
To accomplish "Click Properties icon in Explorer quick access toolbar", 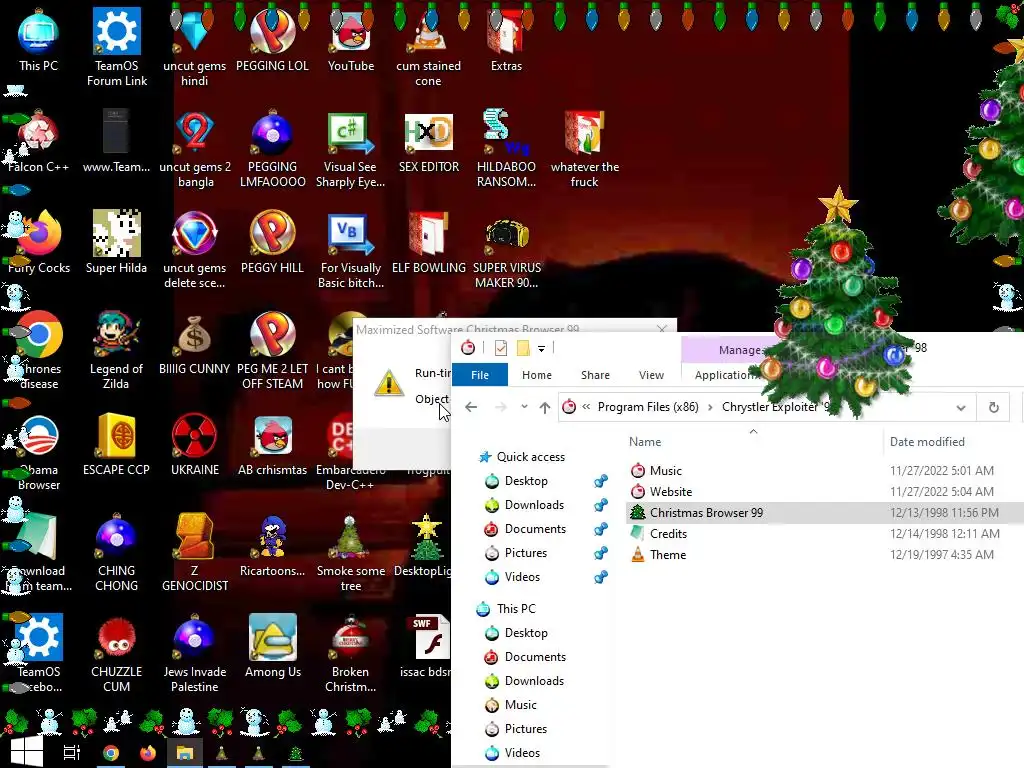I will pyautogui.click(x=501, y=348).
